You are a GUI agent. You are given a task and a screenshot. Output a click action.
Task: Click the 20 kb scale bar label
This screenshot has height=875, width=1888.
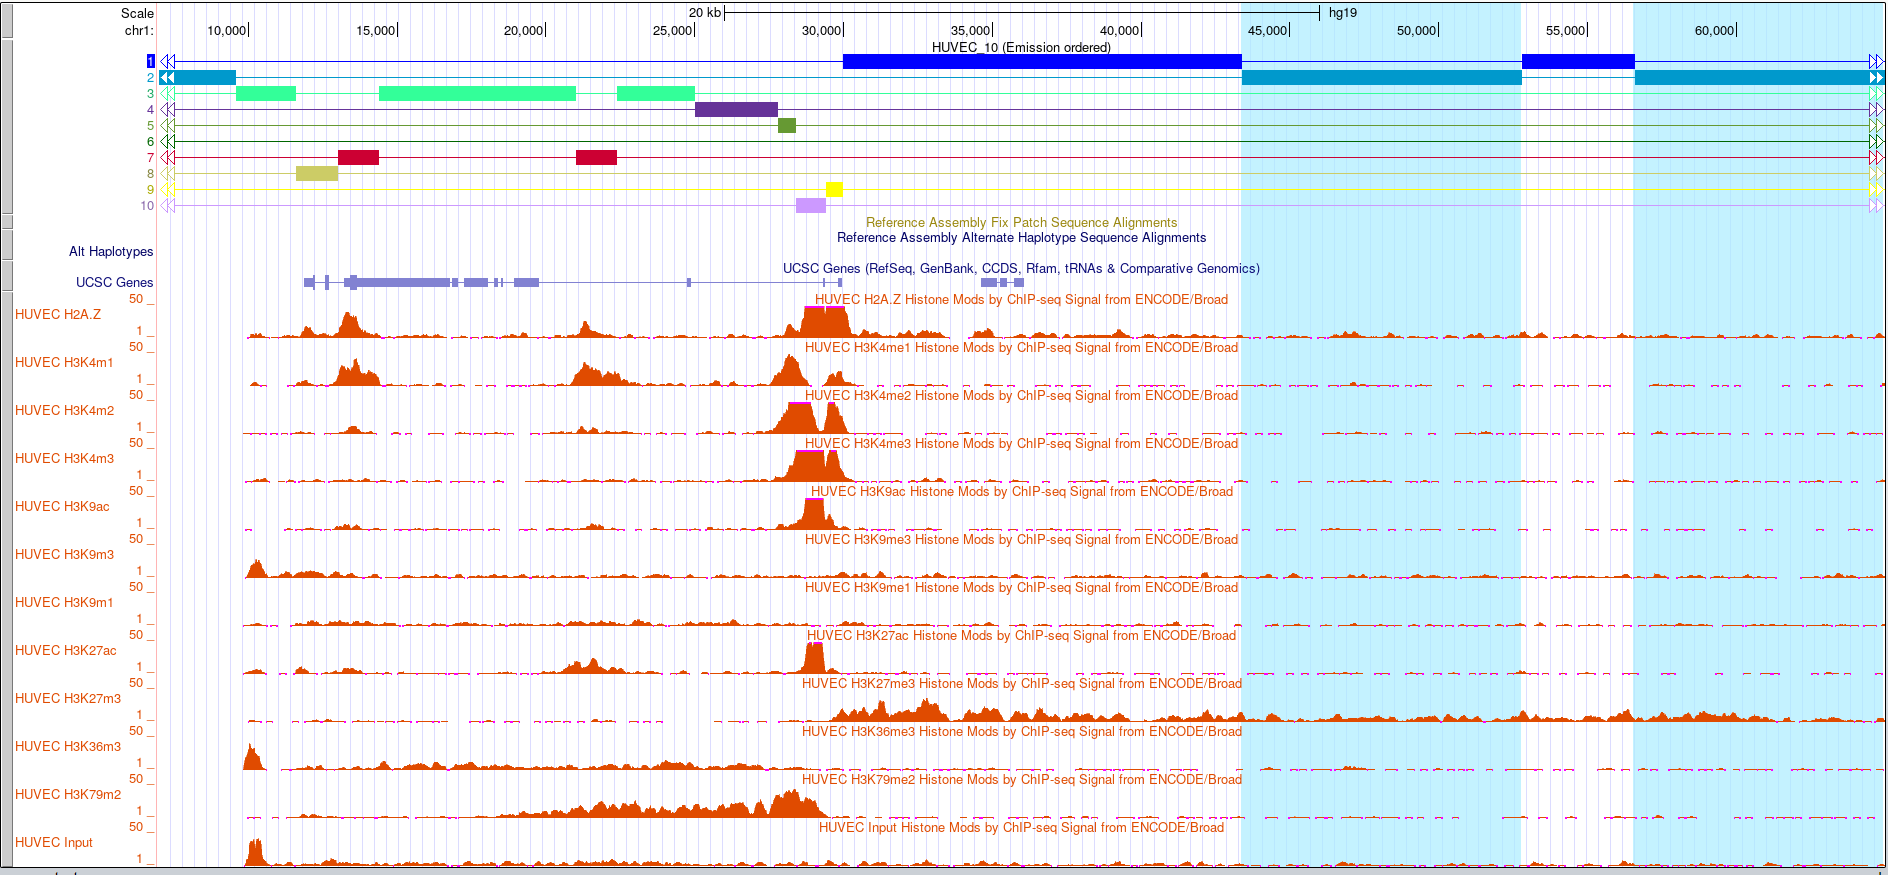[705, 13]
